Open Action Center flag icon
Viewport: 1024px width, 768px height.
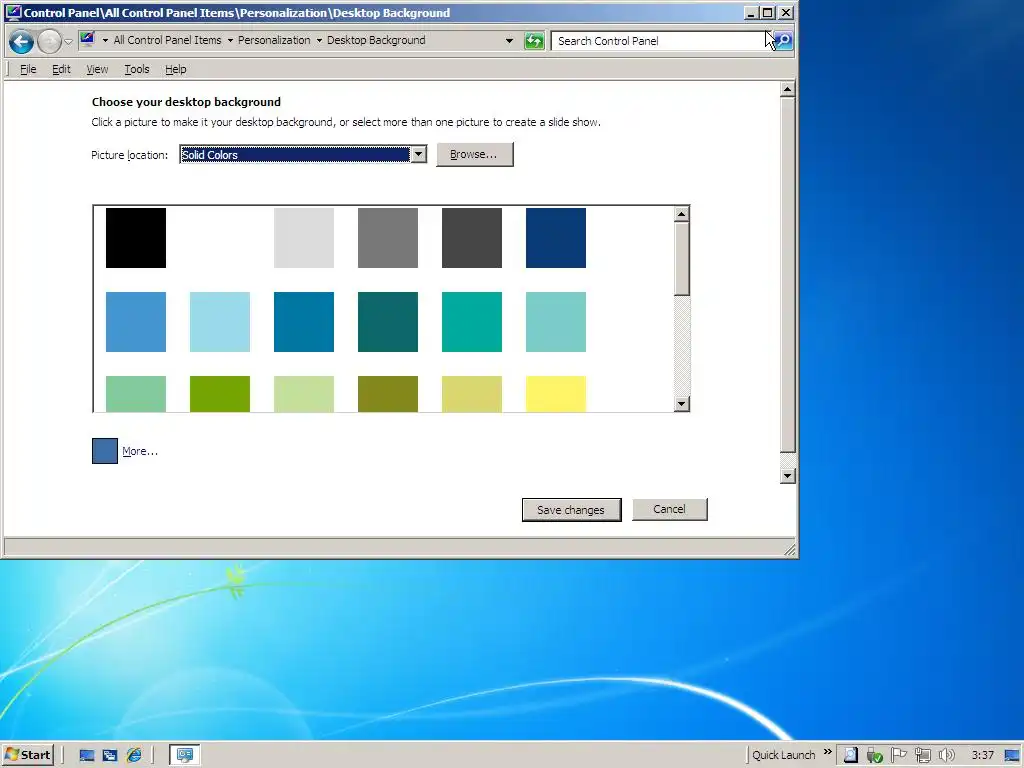899,756
